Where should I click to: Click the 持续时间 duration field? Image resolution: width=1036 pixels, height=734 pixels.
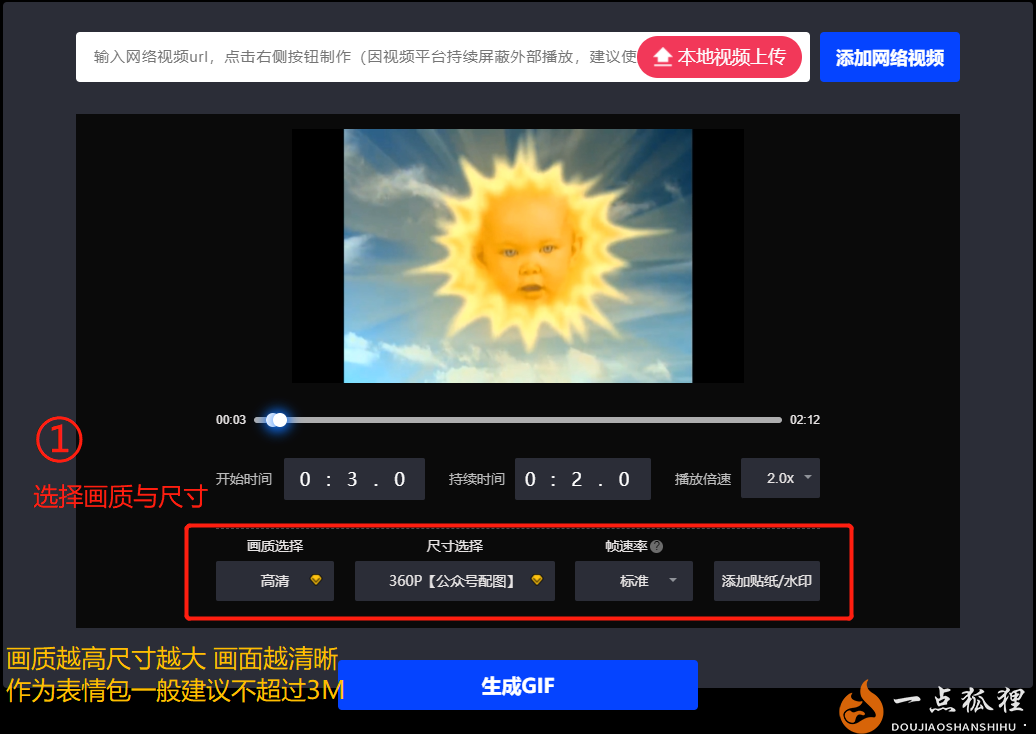click(583, 479)
